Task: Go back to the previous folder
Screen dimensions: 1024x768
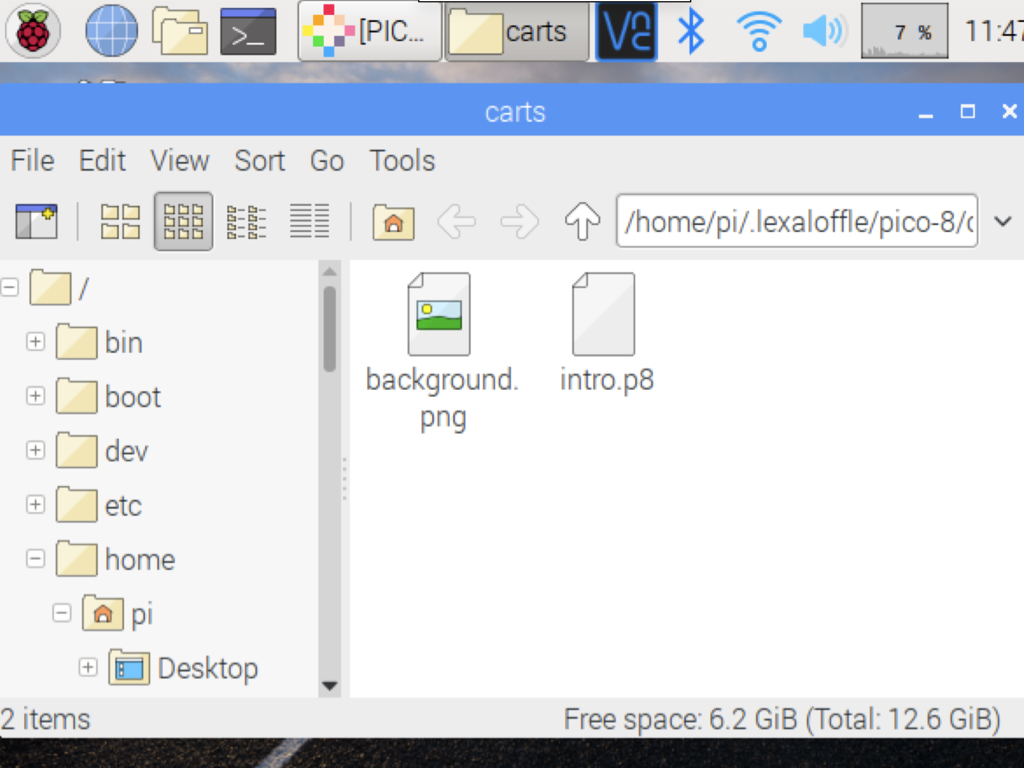Action: pyautogui.click(x=456, y=221)
